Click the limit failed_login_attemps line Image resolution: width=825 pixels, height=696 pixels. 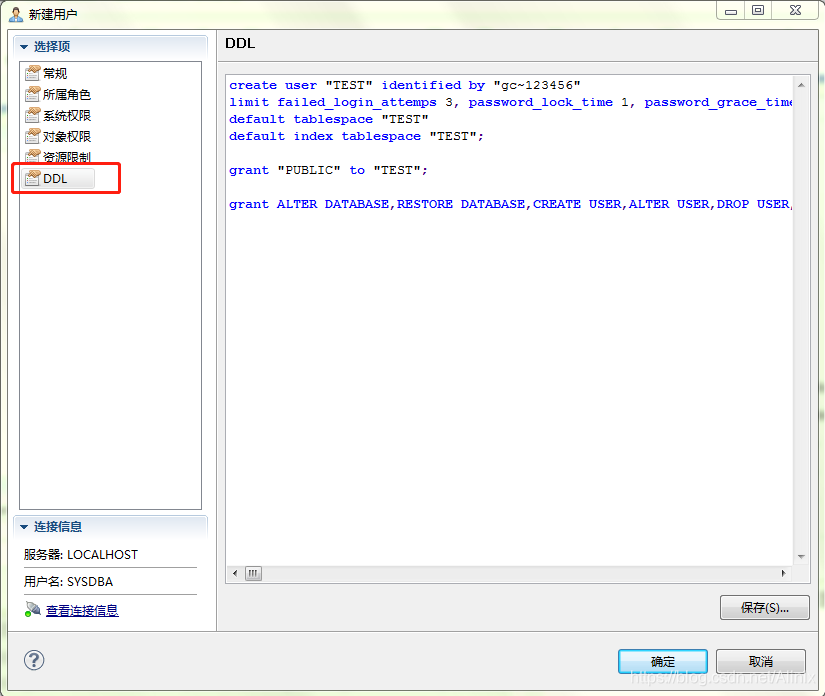tap(510, 102)
